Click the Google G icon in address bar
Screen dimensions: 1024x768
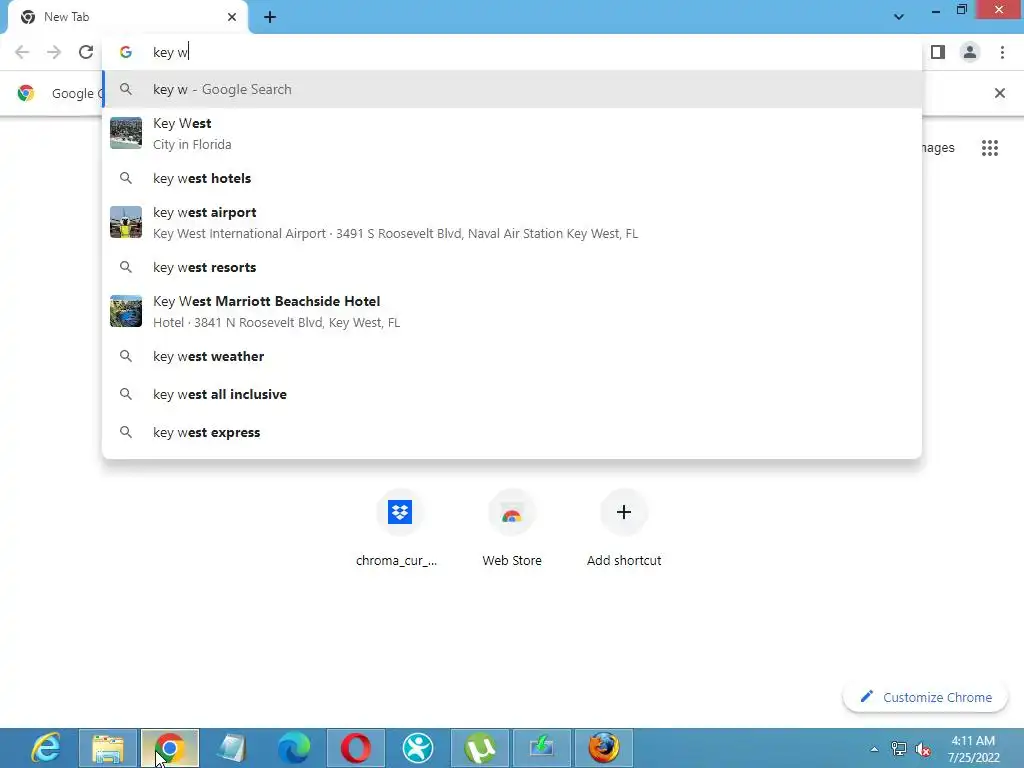coord(126,52)
